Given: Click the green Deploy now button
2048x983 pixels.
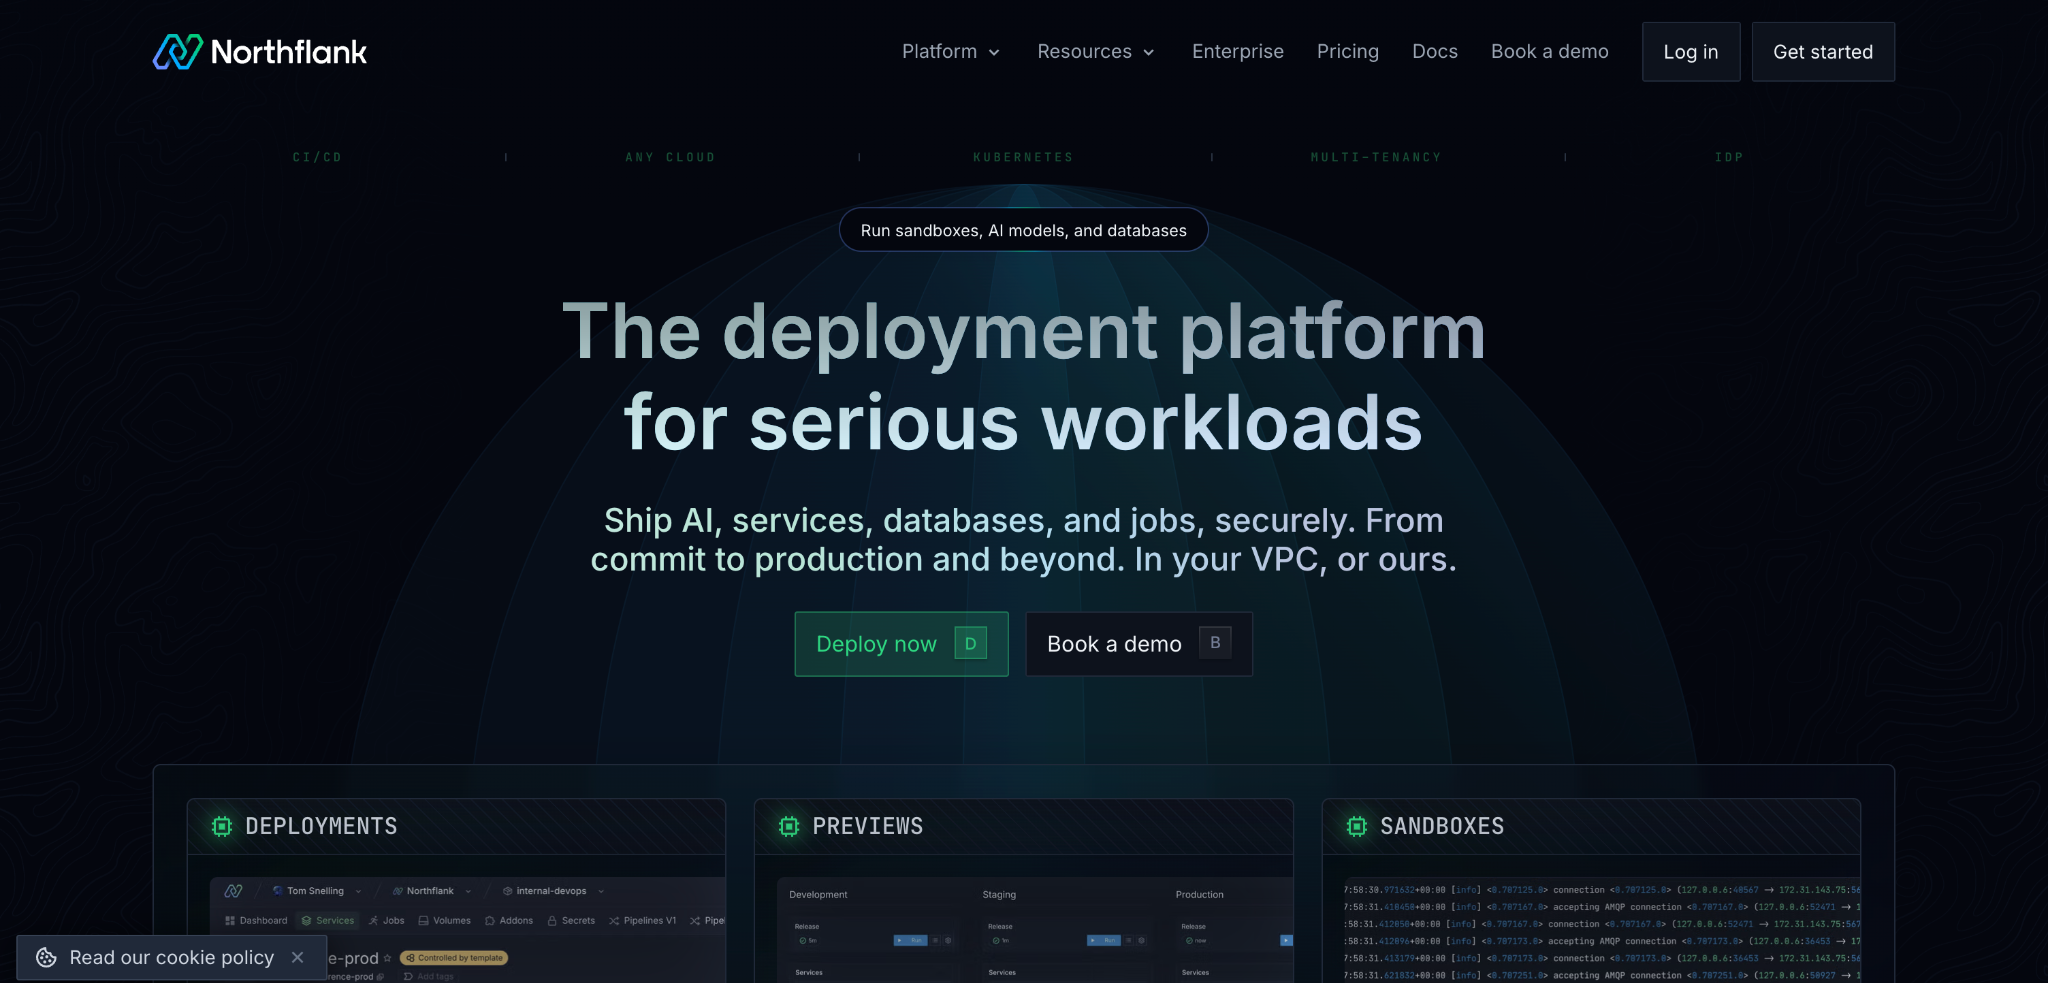Looking at the screenshot, I should pos(901,644).
